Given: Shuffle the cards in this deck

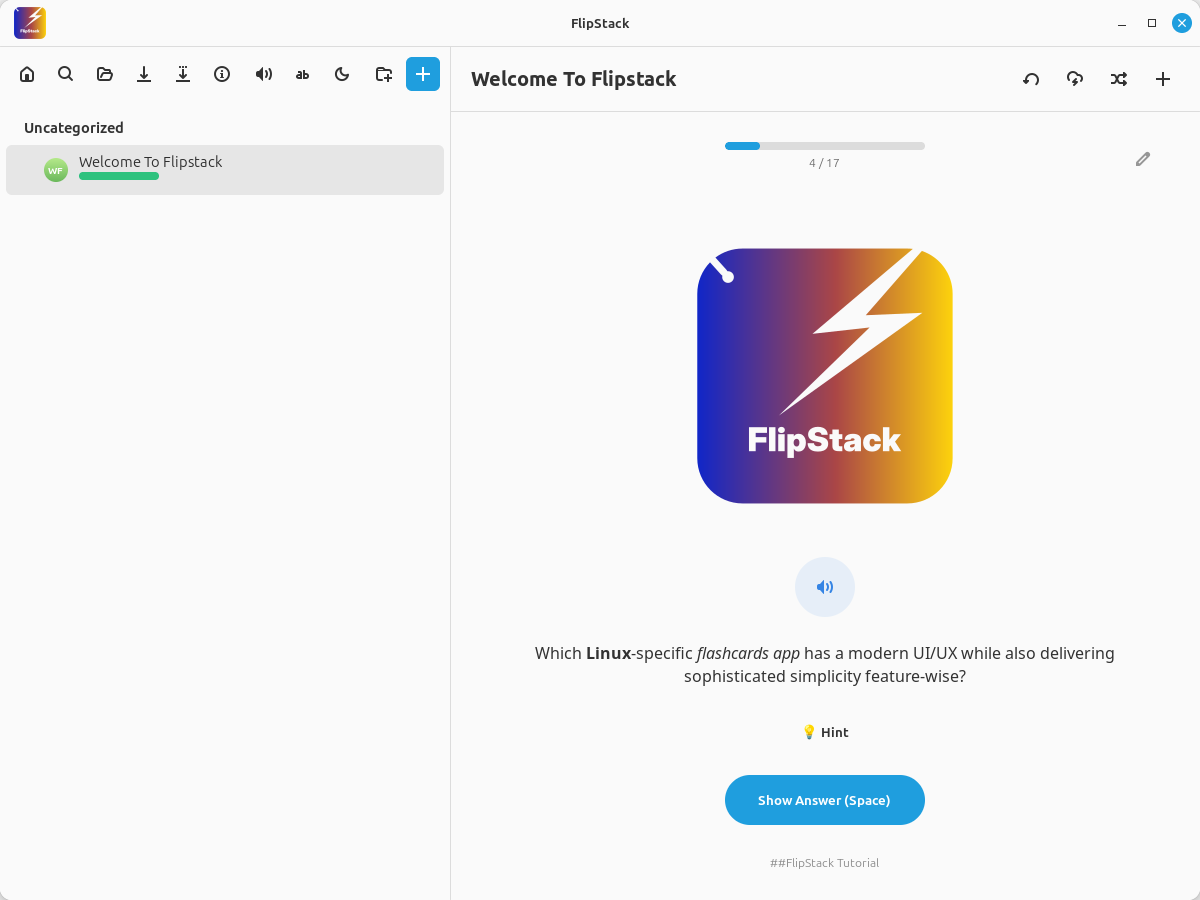Looking at the screenshot, I should click(1119, 78).
